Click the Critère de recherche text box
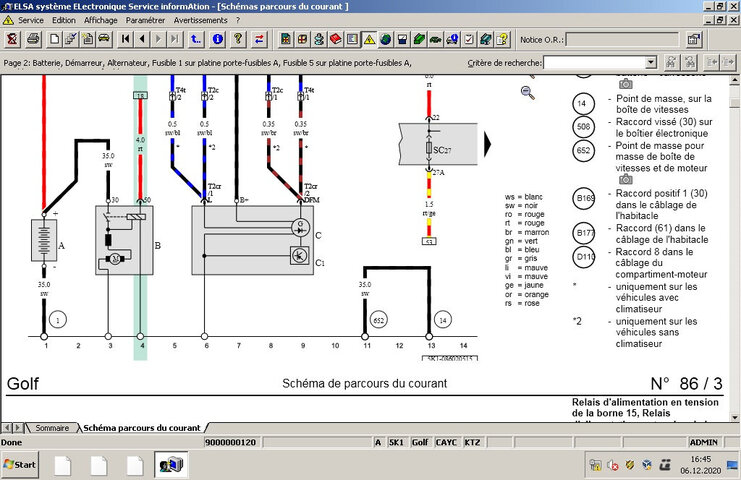 pyautogui.click(x=595, y=62)
